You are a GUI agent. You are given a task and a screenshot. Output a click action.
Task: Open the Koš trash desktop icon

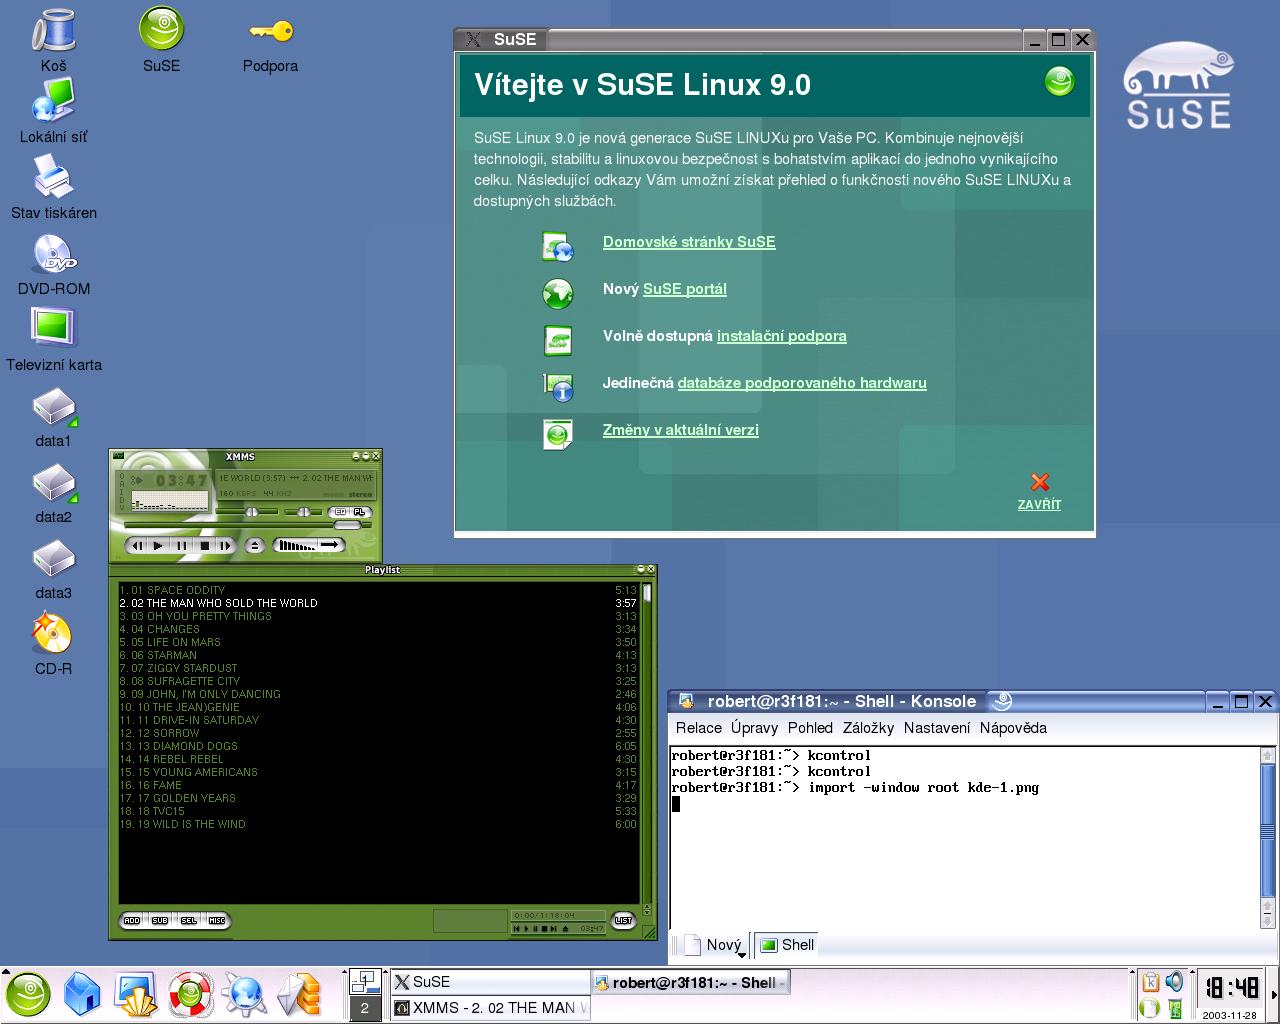(54, 40)
